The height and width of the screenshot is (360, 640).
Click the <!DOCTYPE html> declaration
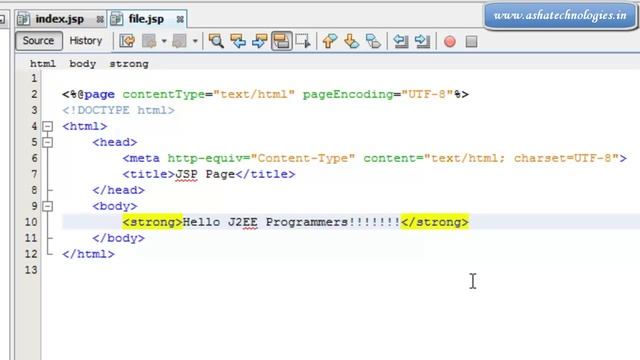(x=118, y=110)
